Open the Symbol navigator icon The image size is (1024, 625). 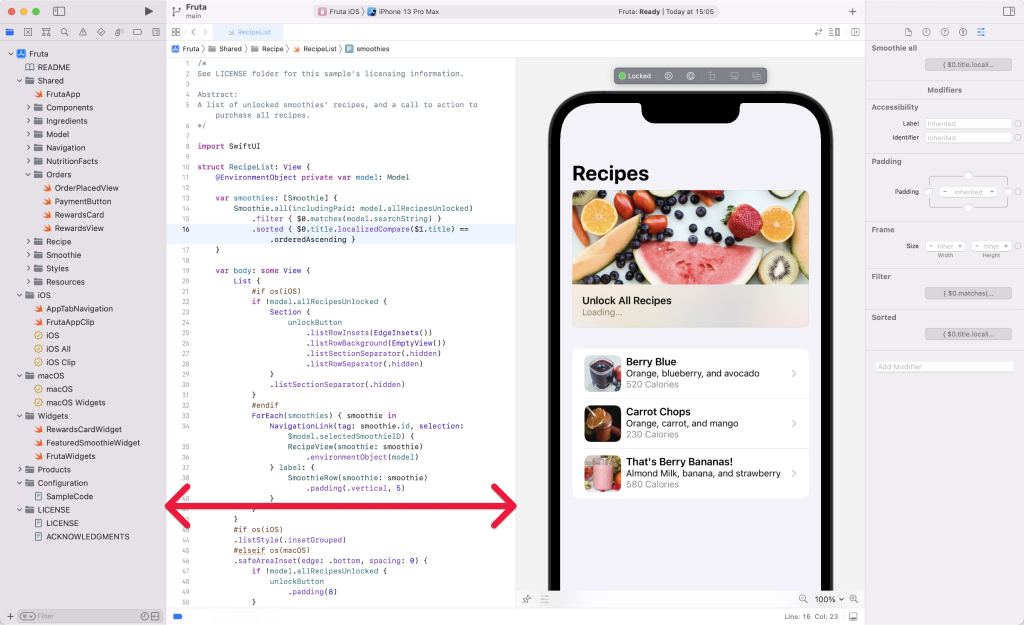pyautogui.click(x=46, y=32)
